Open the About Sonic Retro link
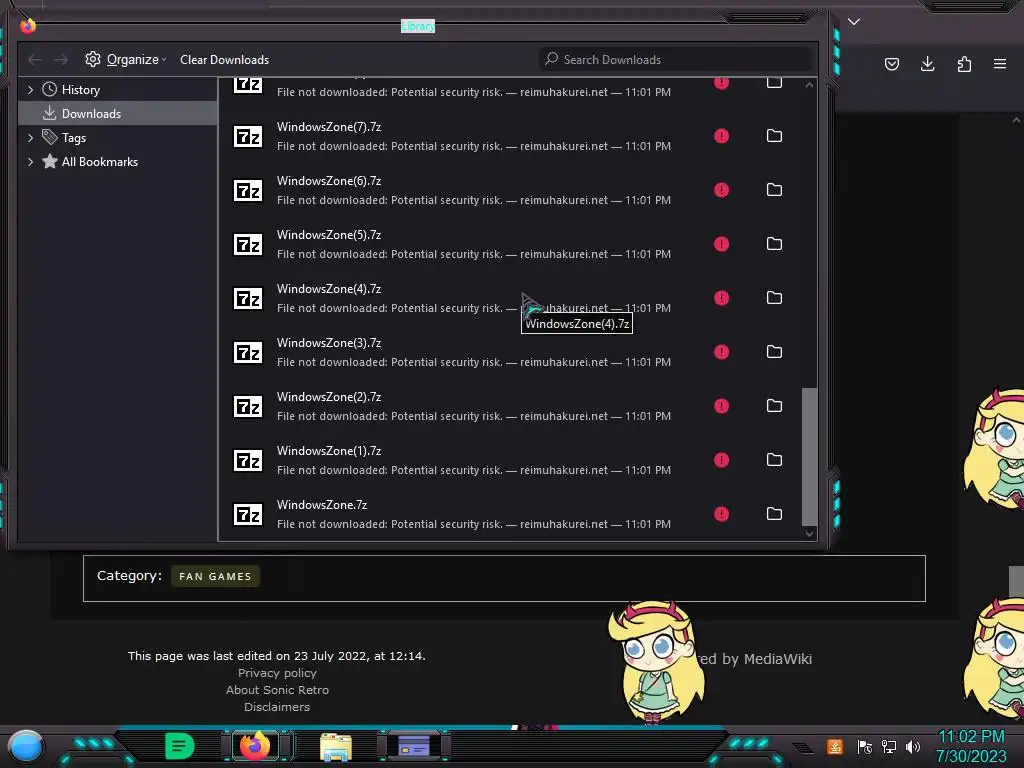The width and height of the screenshot is (1024, 768). pyautogui.click(x=277, y=690)
